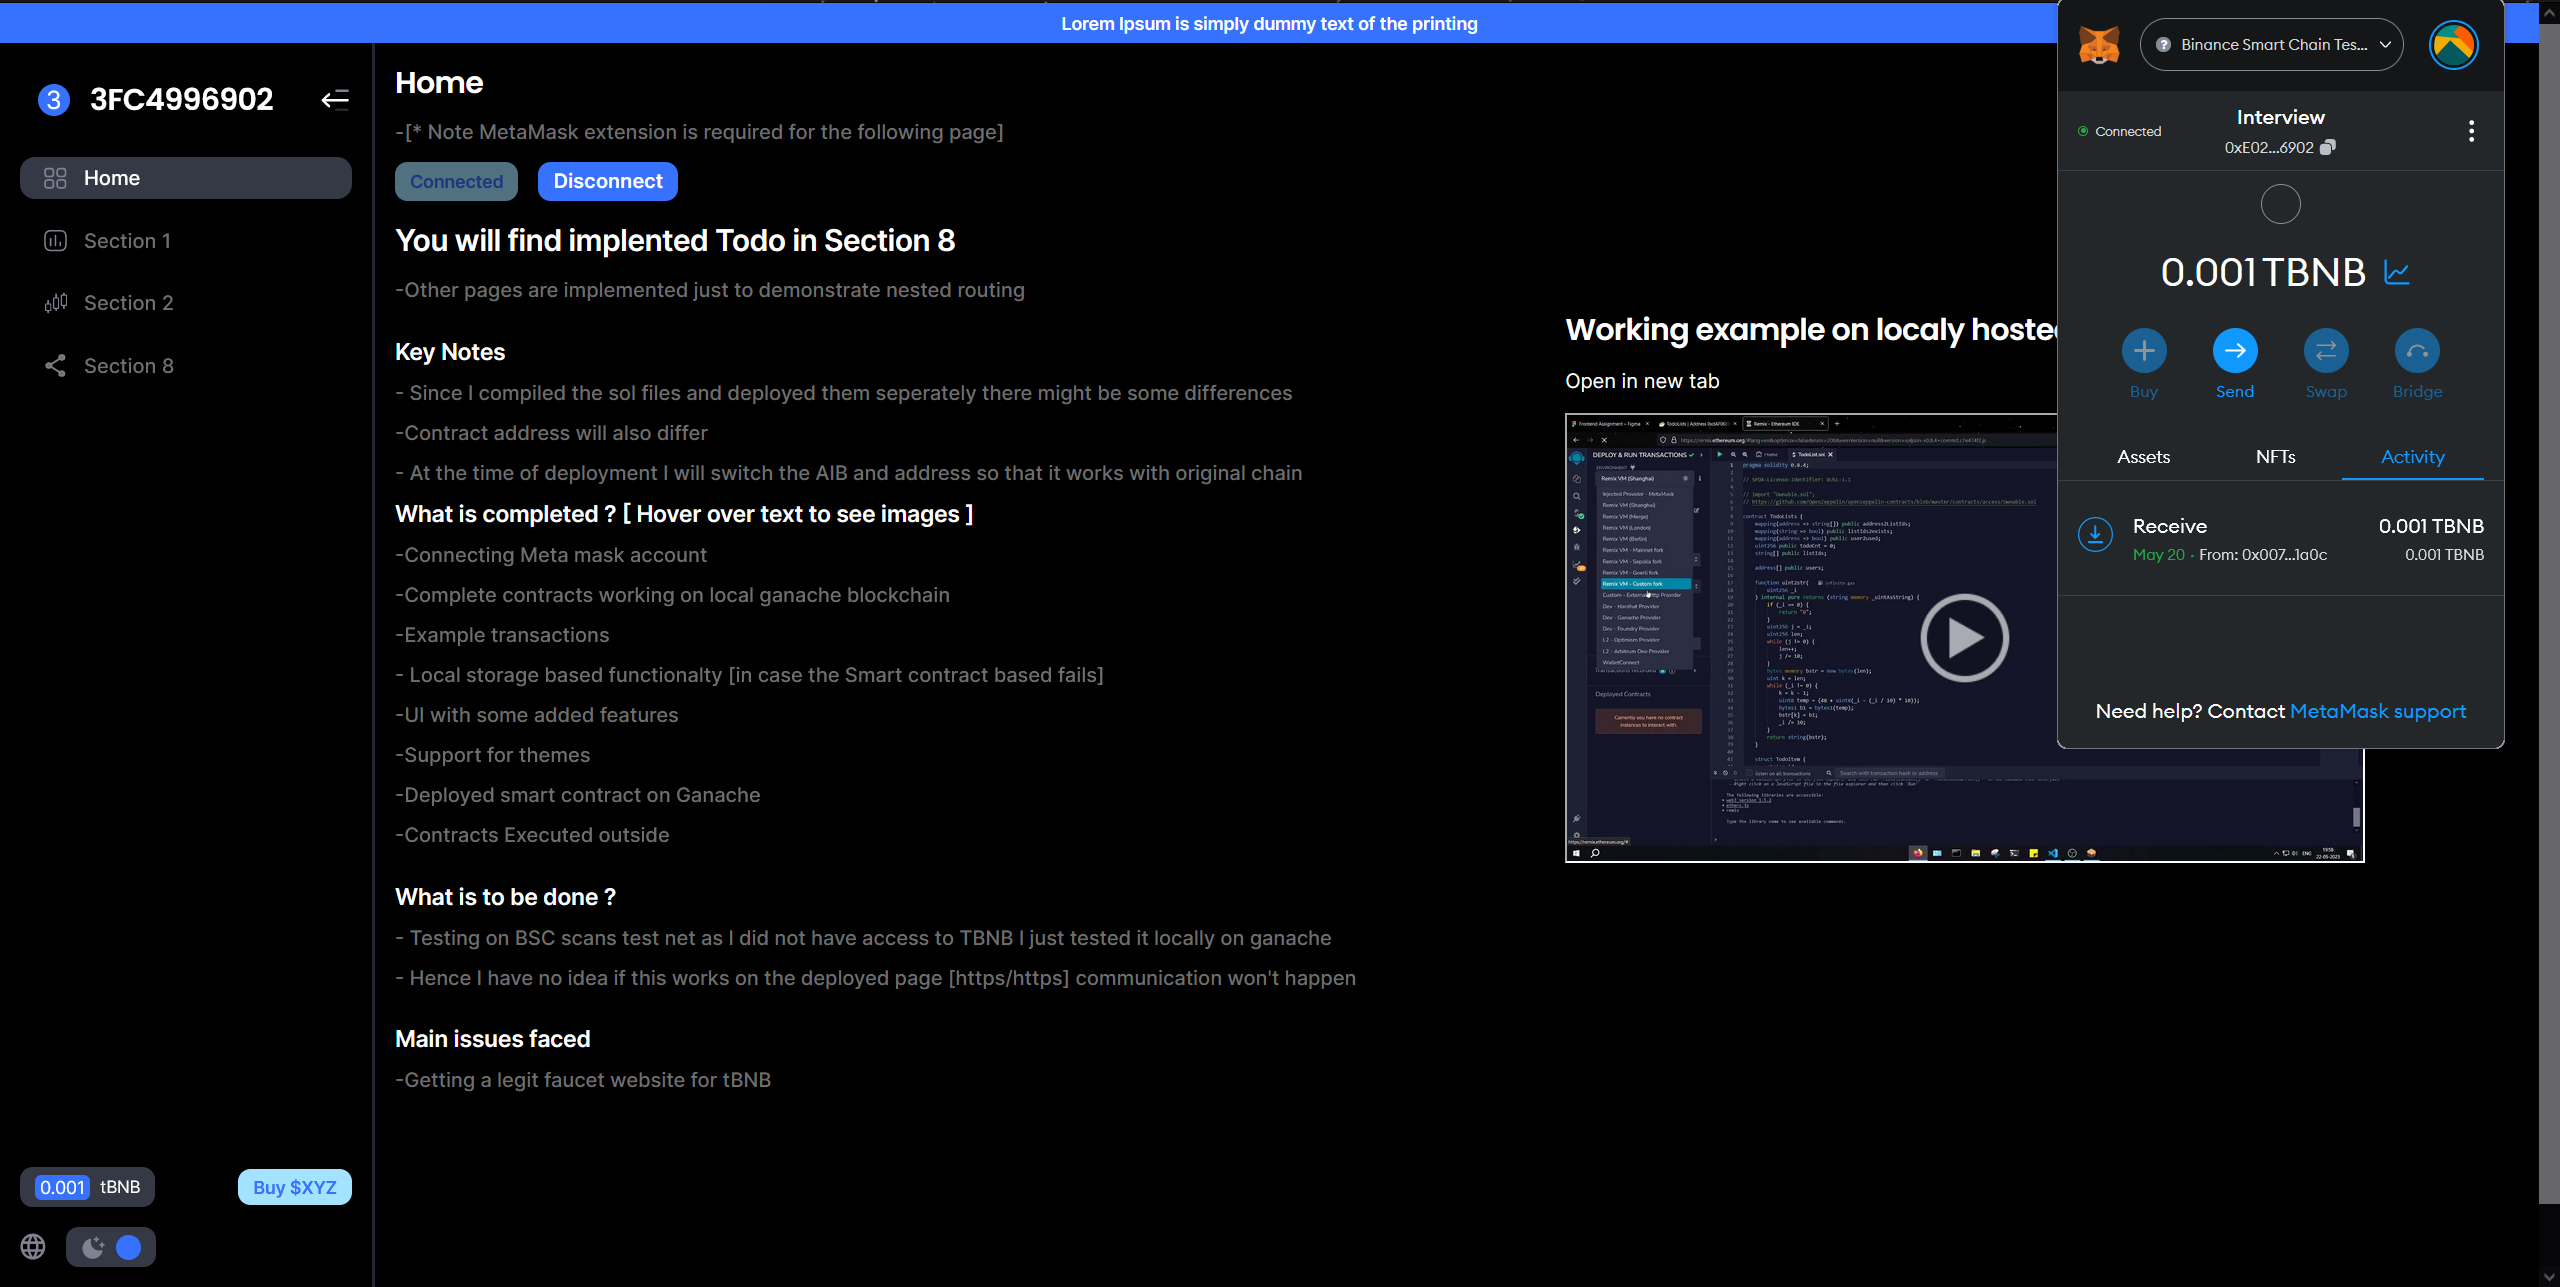Open the MetaMask account avatar menu
Viewport: 2560px width, 1287px height.
(2453, 45)
